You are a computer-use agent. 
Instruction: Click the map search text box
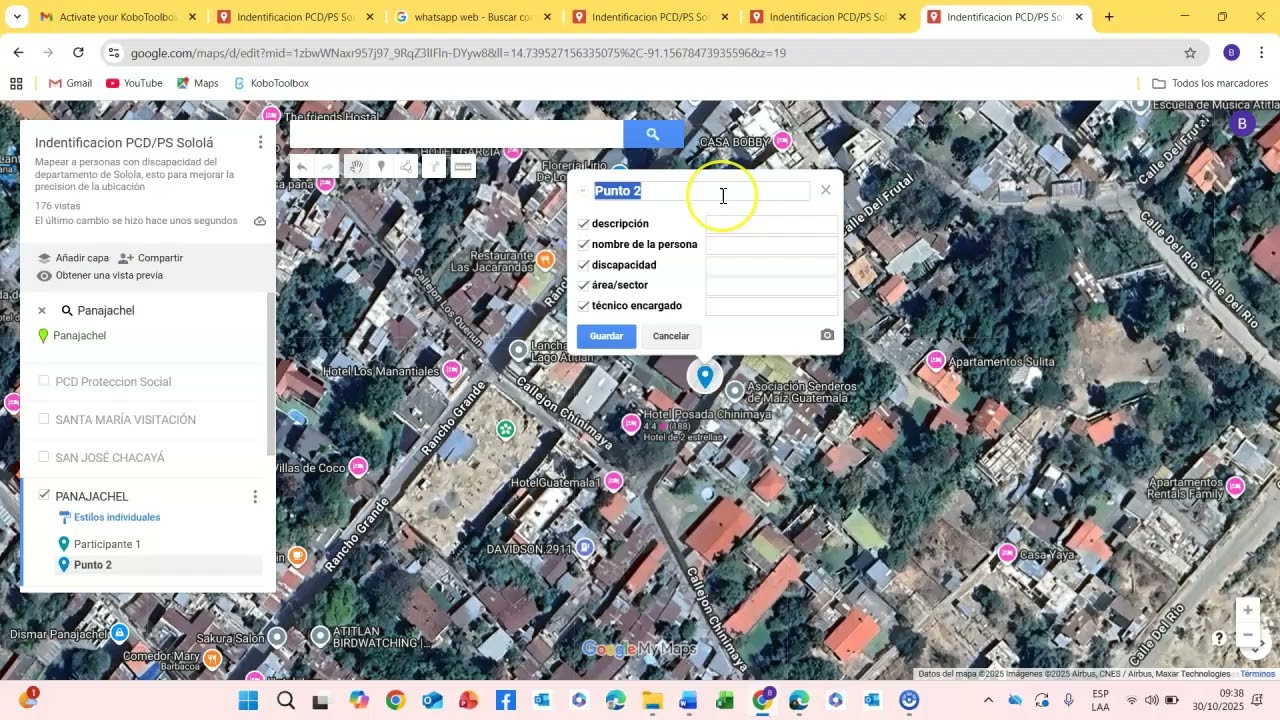coord(457,134)
